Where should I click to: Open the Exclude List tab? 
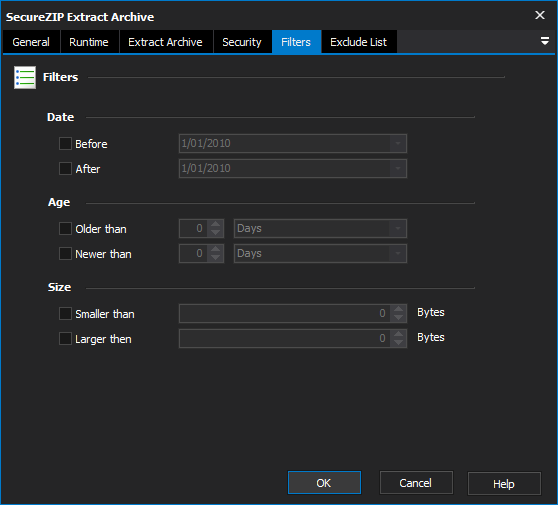pyautogui.click(x=358, y=42)
